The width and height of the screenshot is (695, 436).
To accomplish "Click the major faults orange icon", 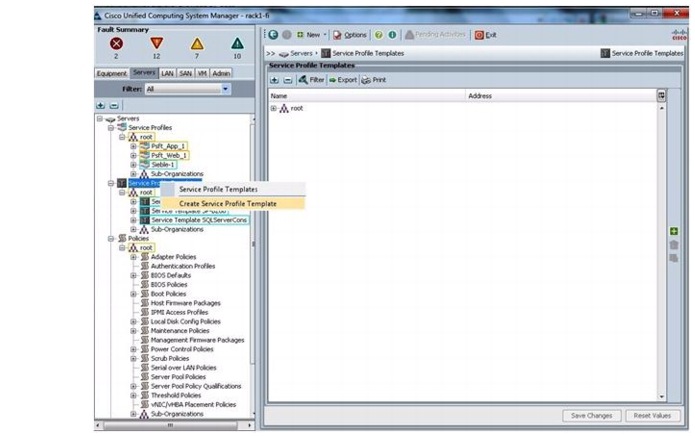I will (156, 43).
